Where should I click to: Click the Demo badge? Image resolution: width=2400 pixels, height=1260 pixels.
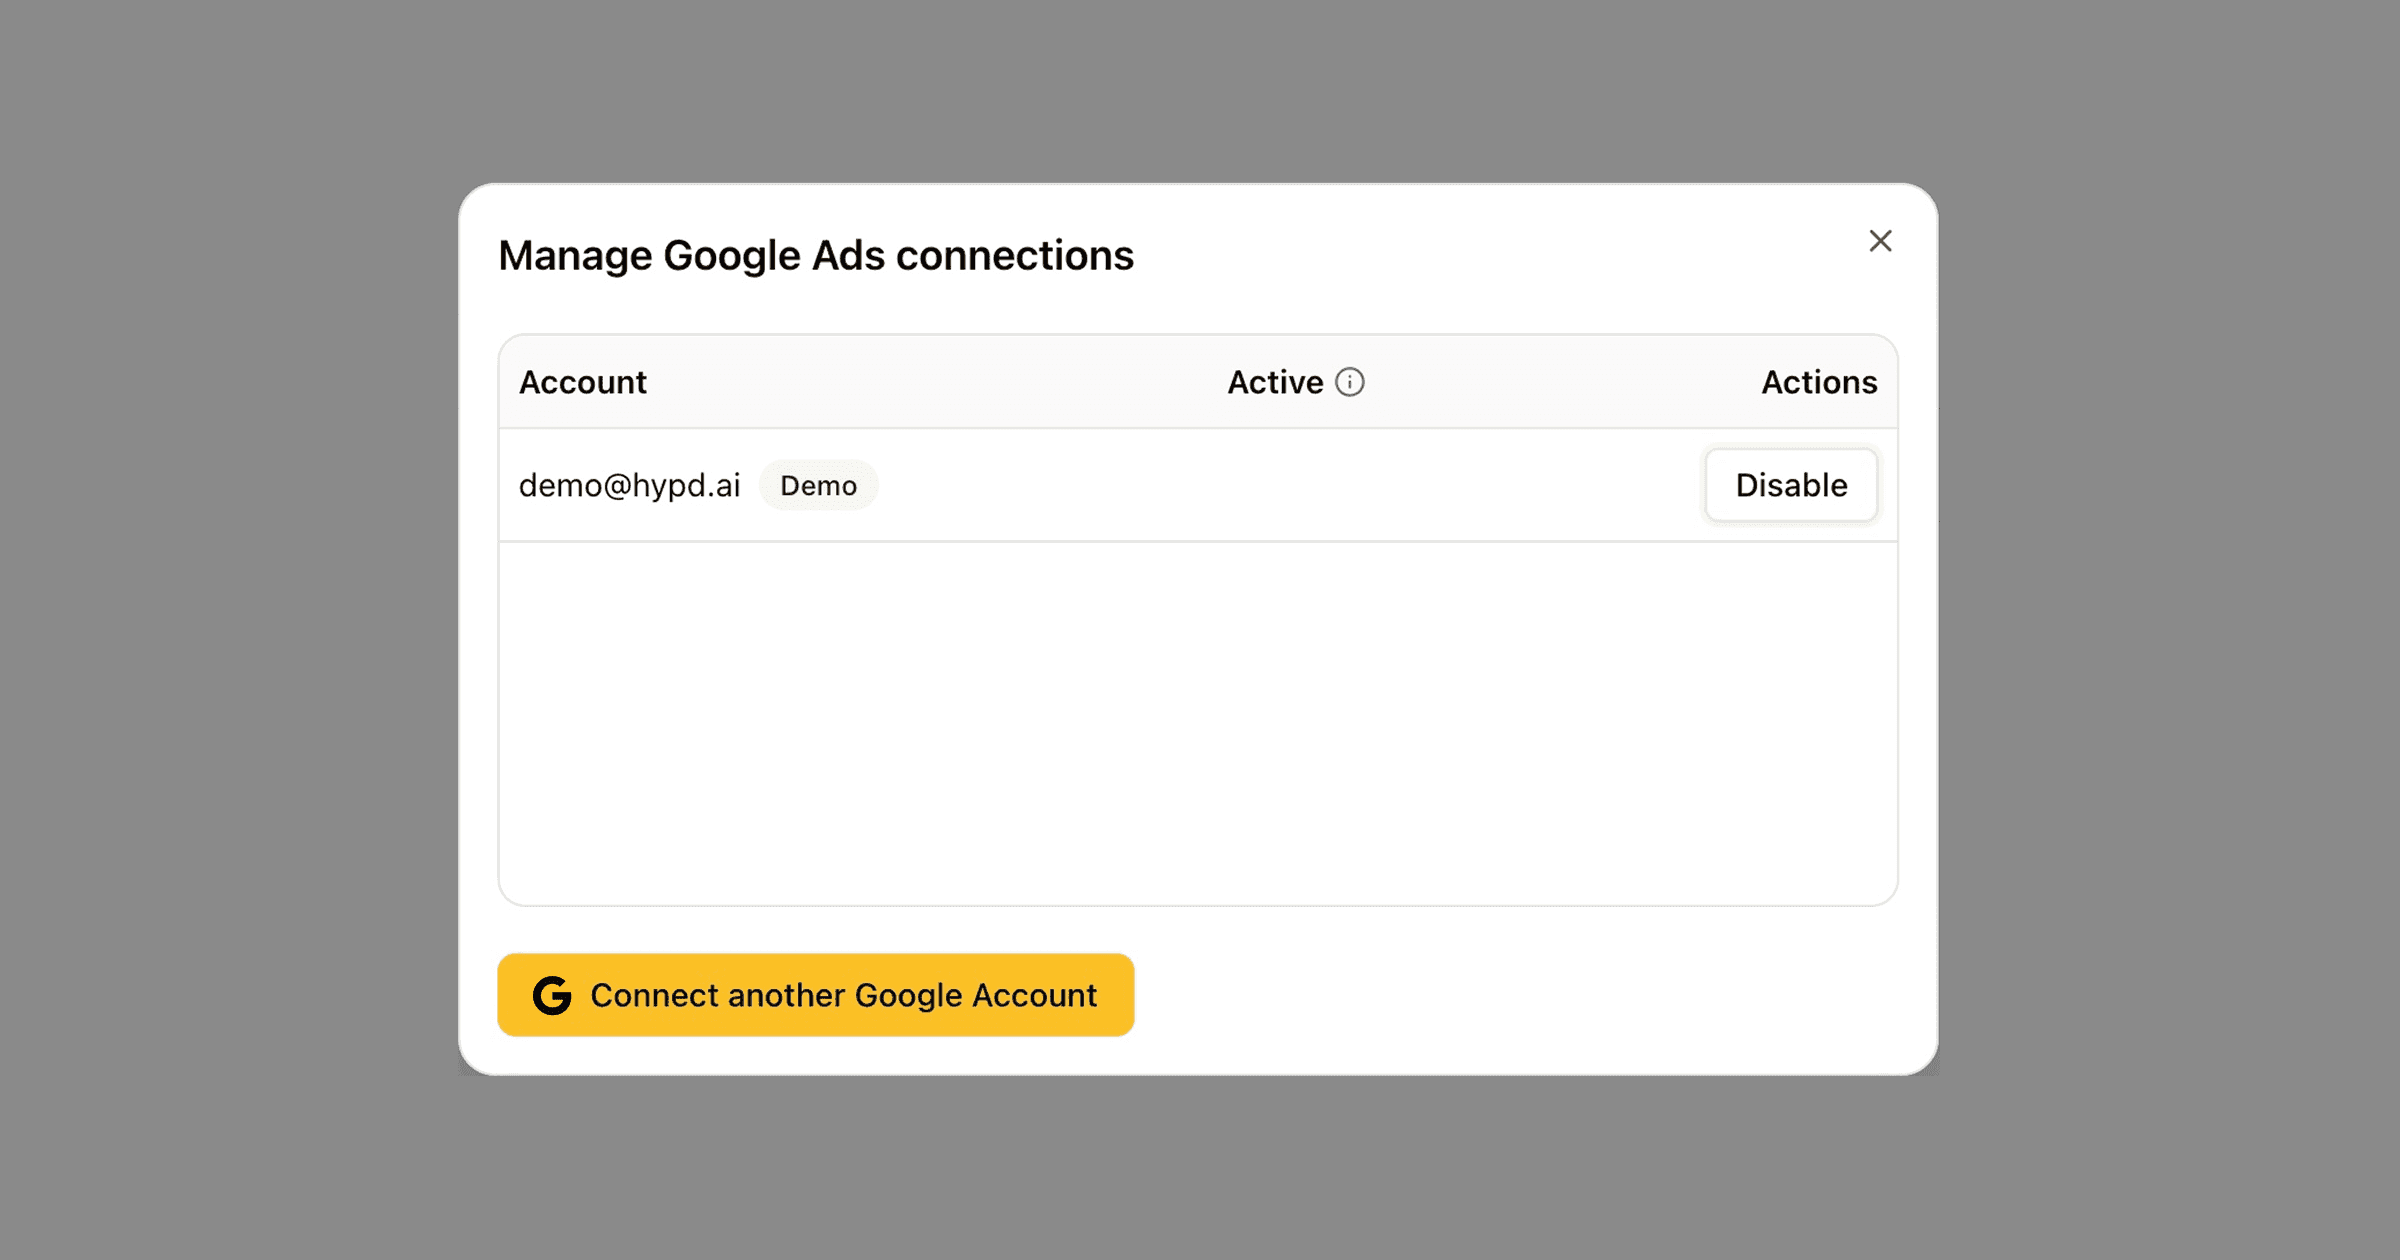tap(819, 485)
